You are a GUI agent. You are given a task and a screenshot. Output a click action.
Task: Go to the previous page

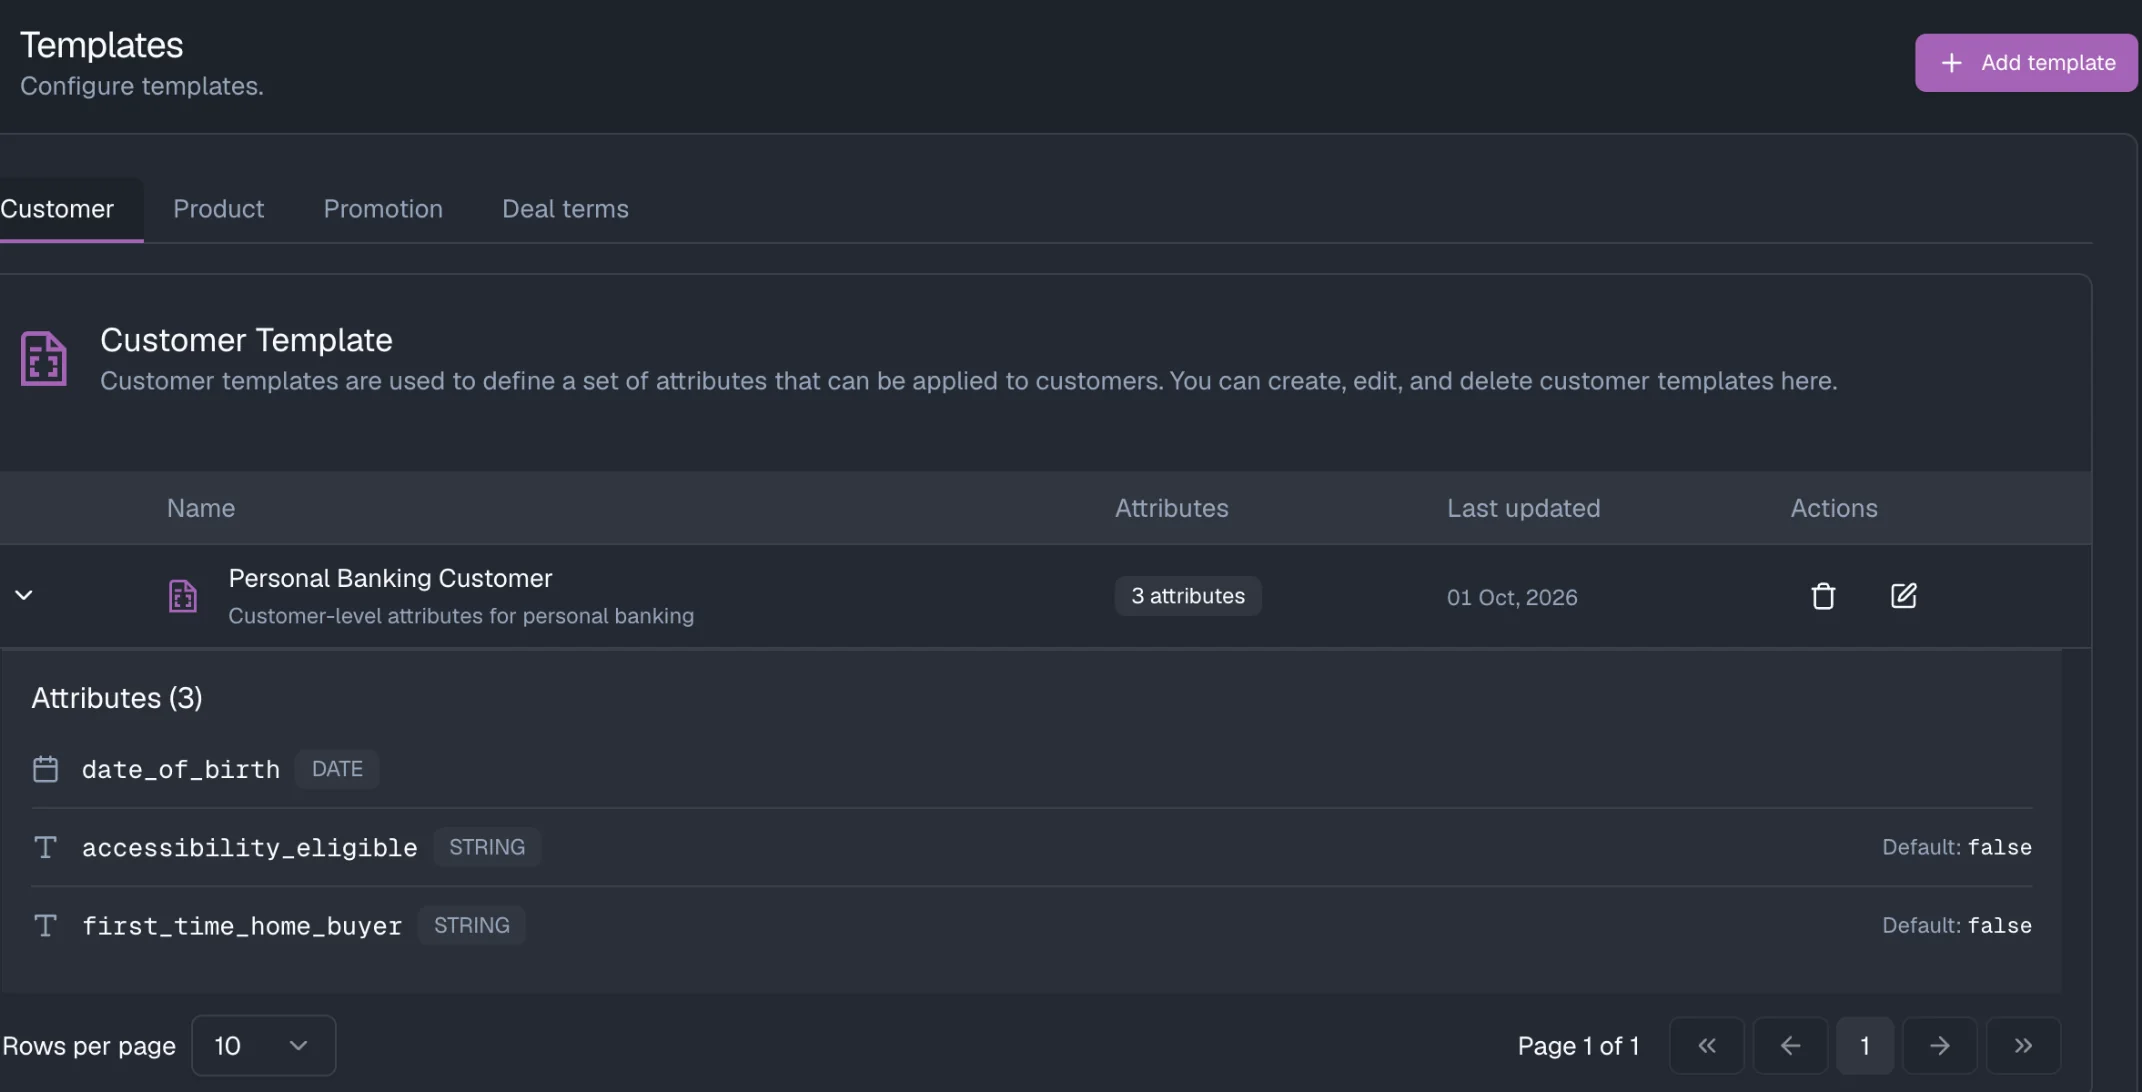[x=1790, y=1046]
